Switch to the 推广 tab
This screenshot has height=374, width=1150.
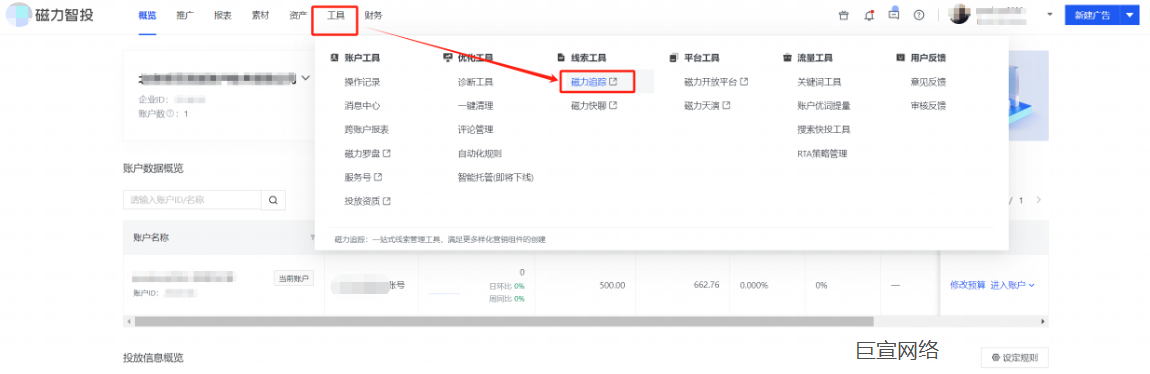(x=186, y=15)
